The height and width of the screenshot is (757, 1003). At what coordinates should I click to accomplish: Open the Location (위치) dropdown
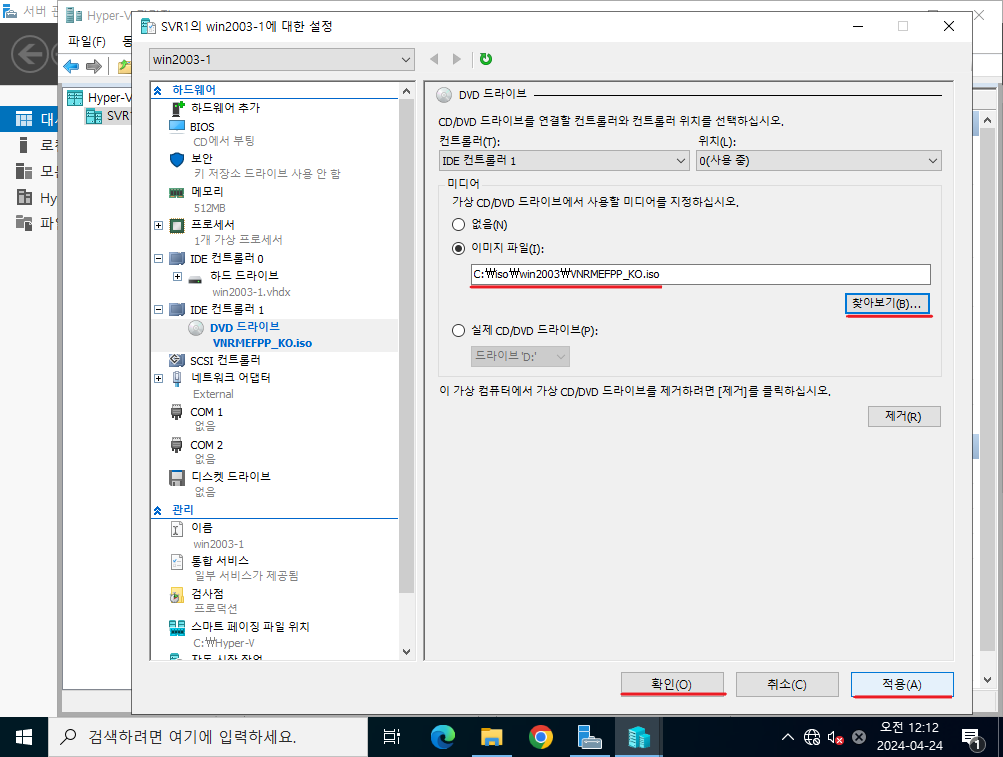tap(819, 161)
